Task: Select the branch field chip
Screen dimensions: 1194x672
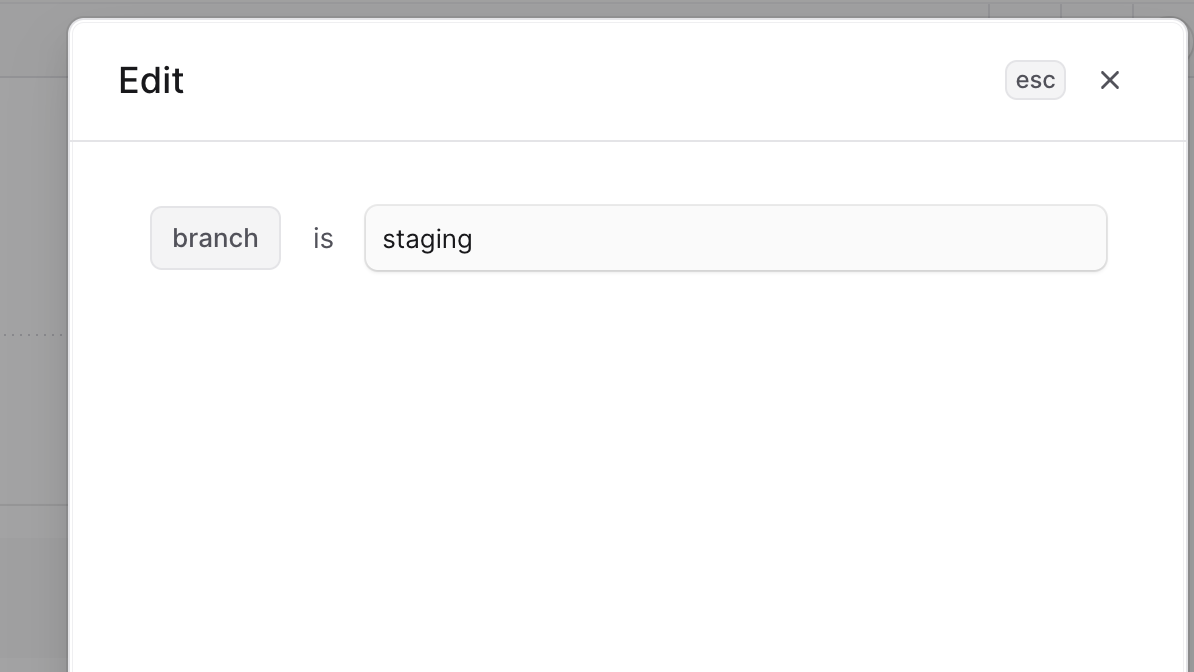Action: point(215,238)
